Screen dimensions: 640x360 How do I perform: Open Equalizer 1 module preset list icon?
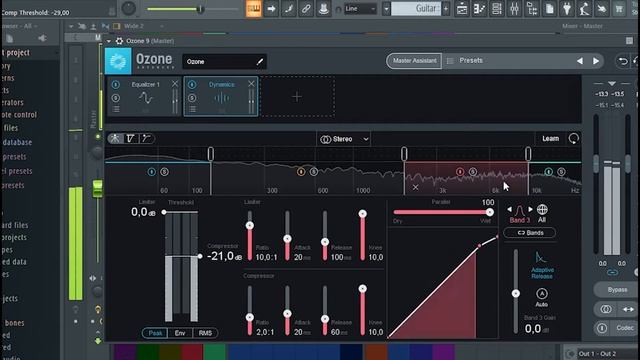(x=116, y=109)
